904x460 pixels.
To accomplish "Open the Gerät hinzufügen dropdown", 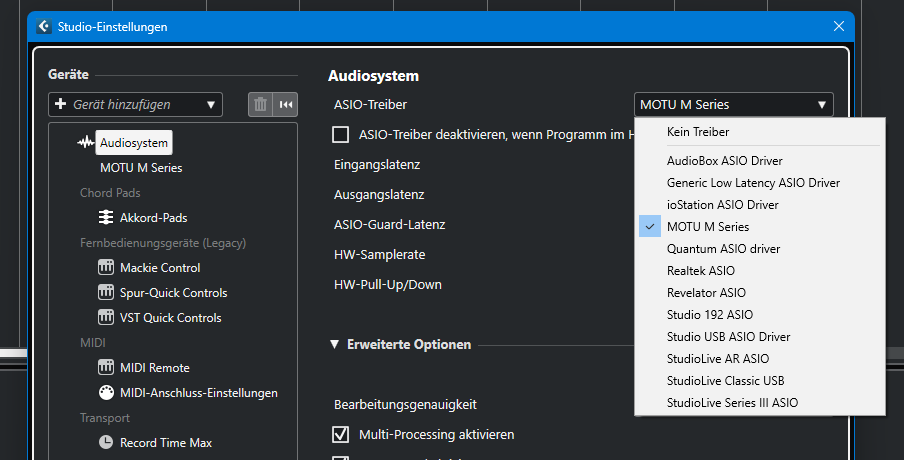I will (x=135, y=104).
